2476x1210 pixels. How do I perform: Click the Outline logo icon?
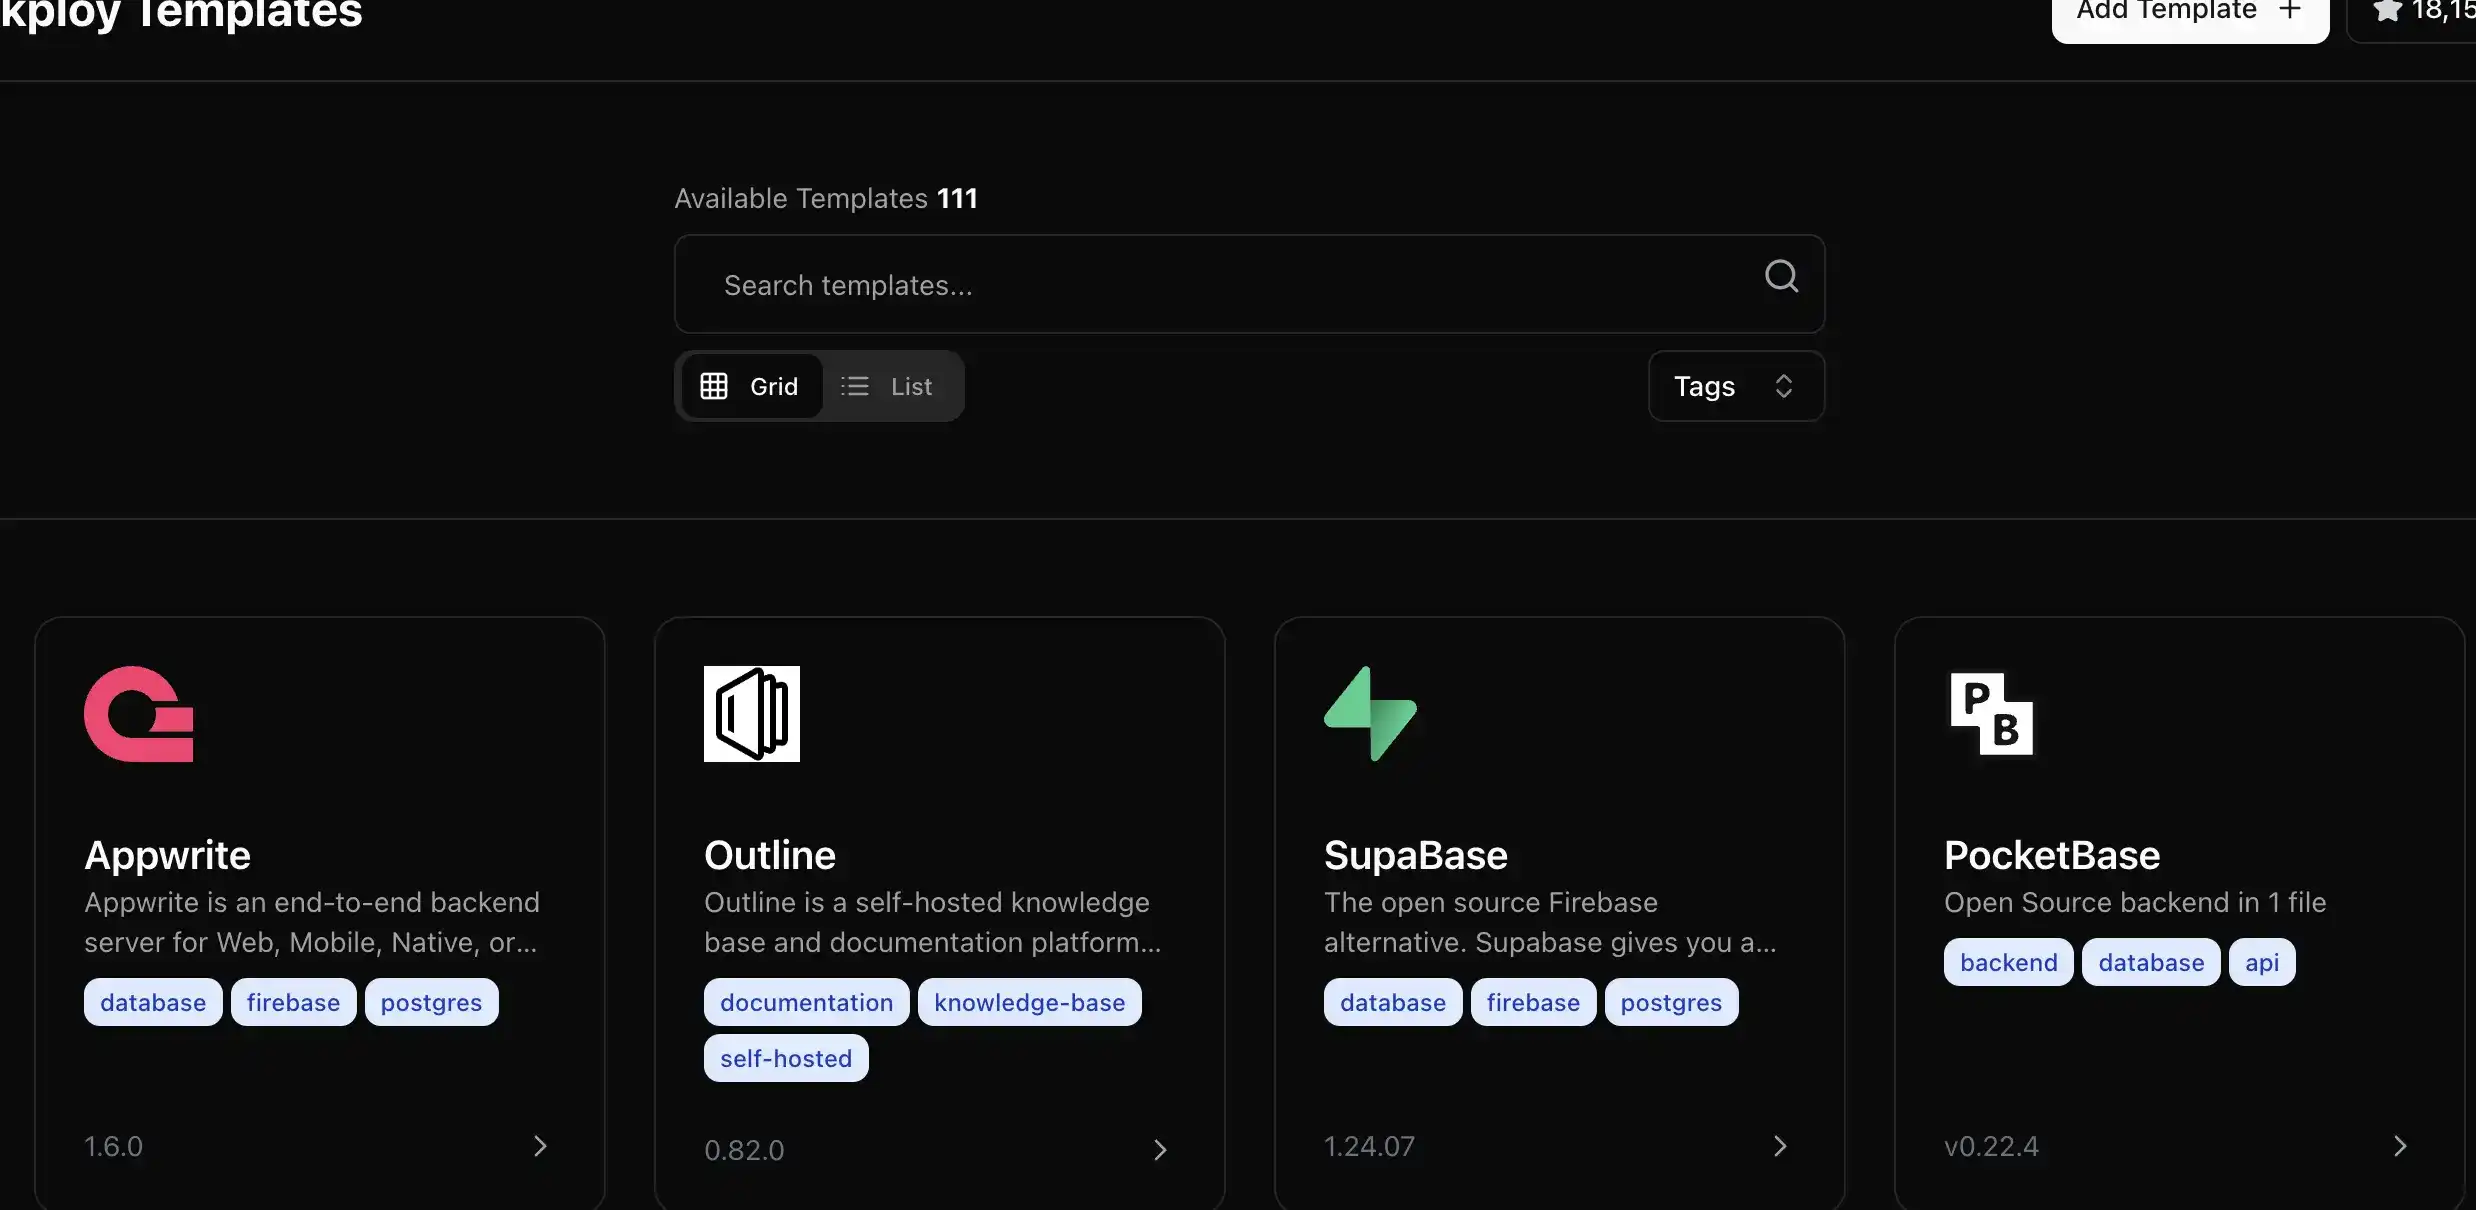pos(752,714)
